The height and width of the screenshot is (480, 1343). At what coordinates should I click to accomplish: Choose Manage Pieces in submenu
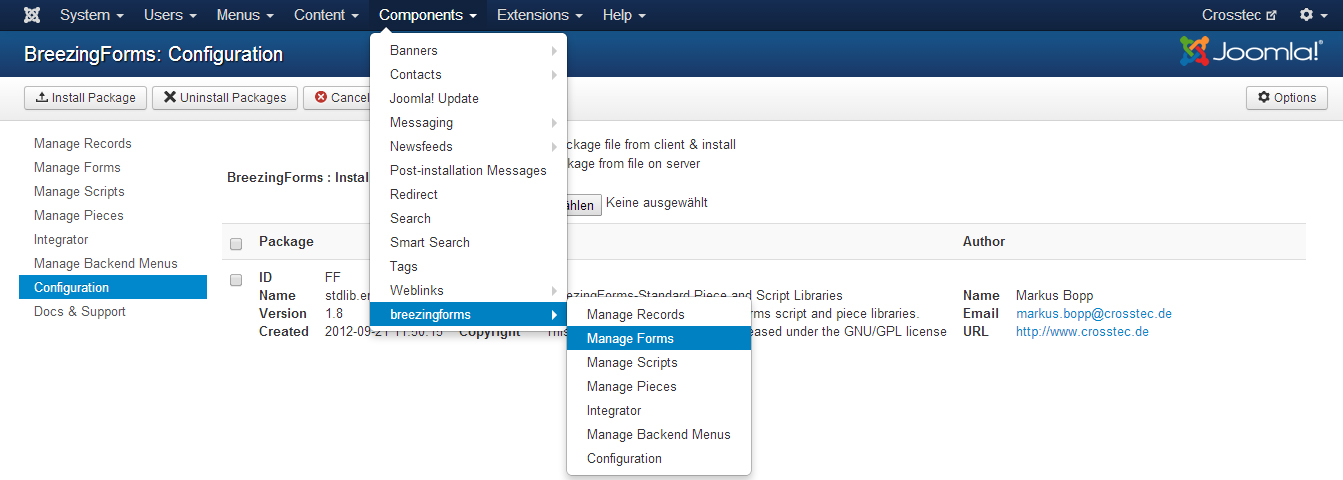coord(659,387)
